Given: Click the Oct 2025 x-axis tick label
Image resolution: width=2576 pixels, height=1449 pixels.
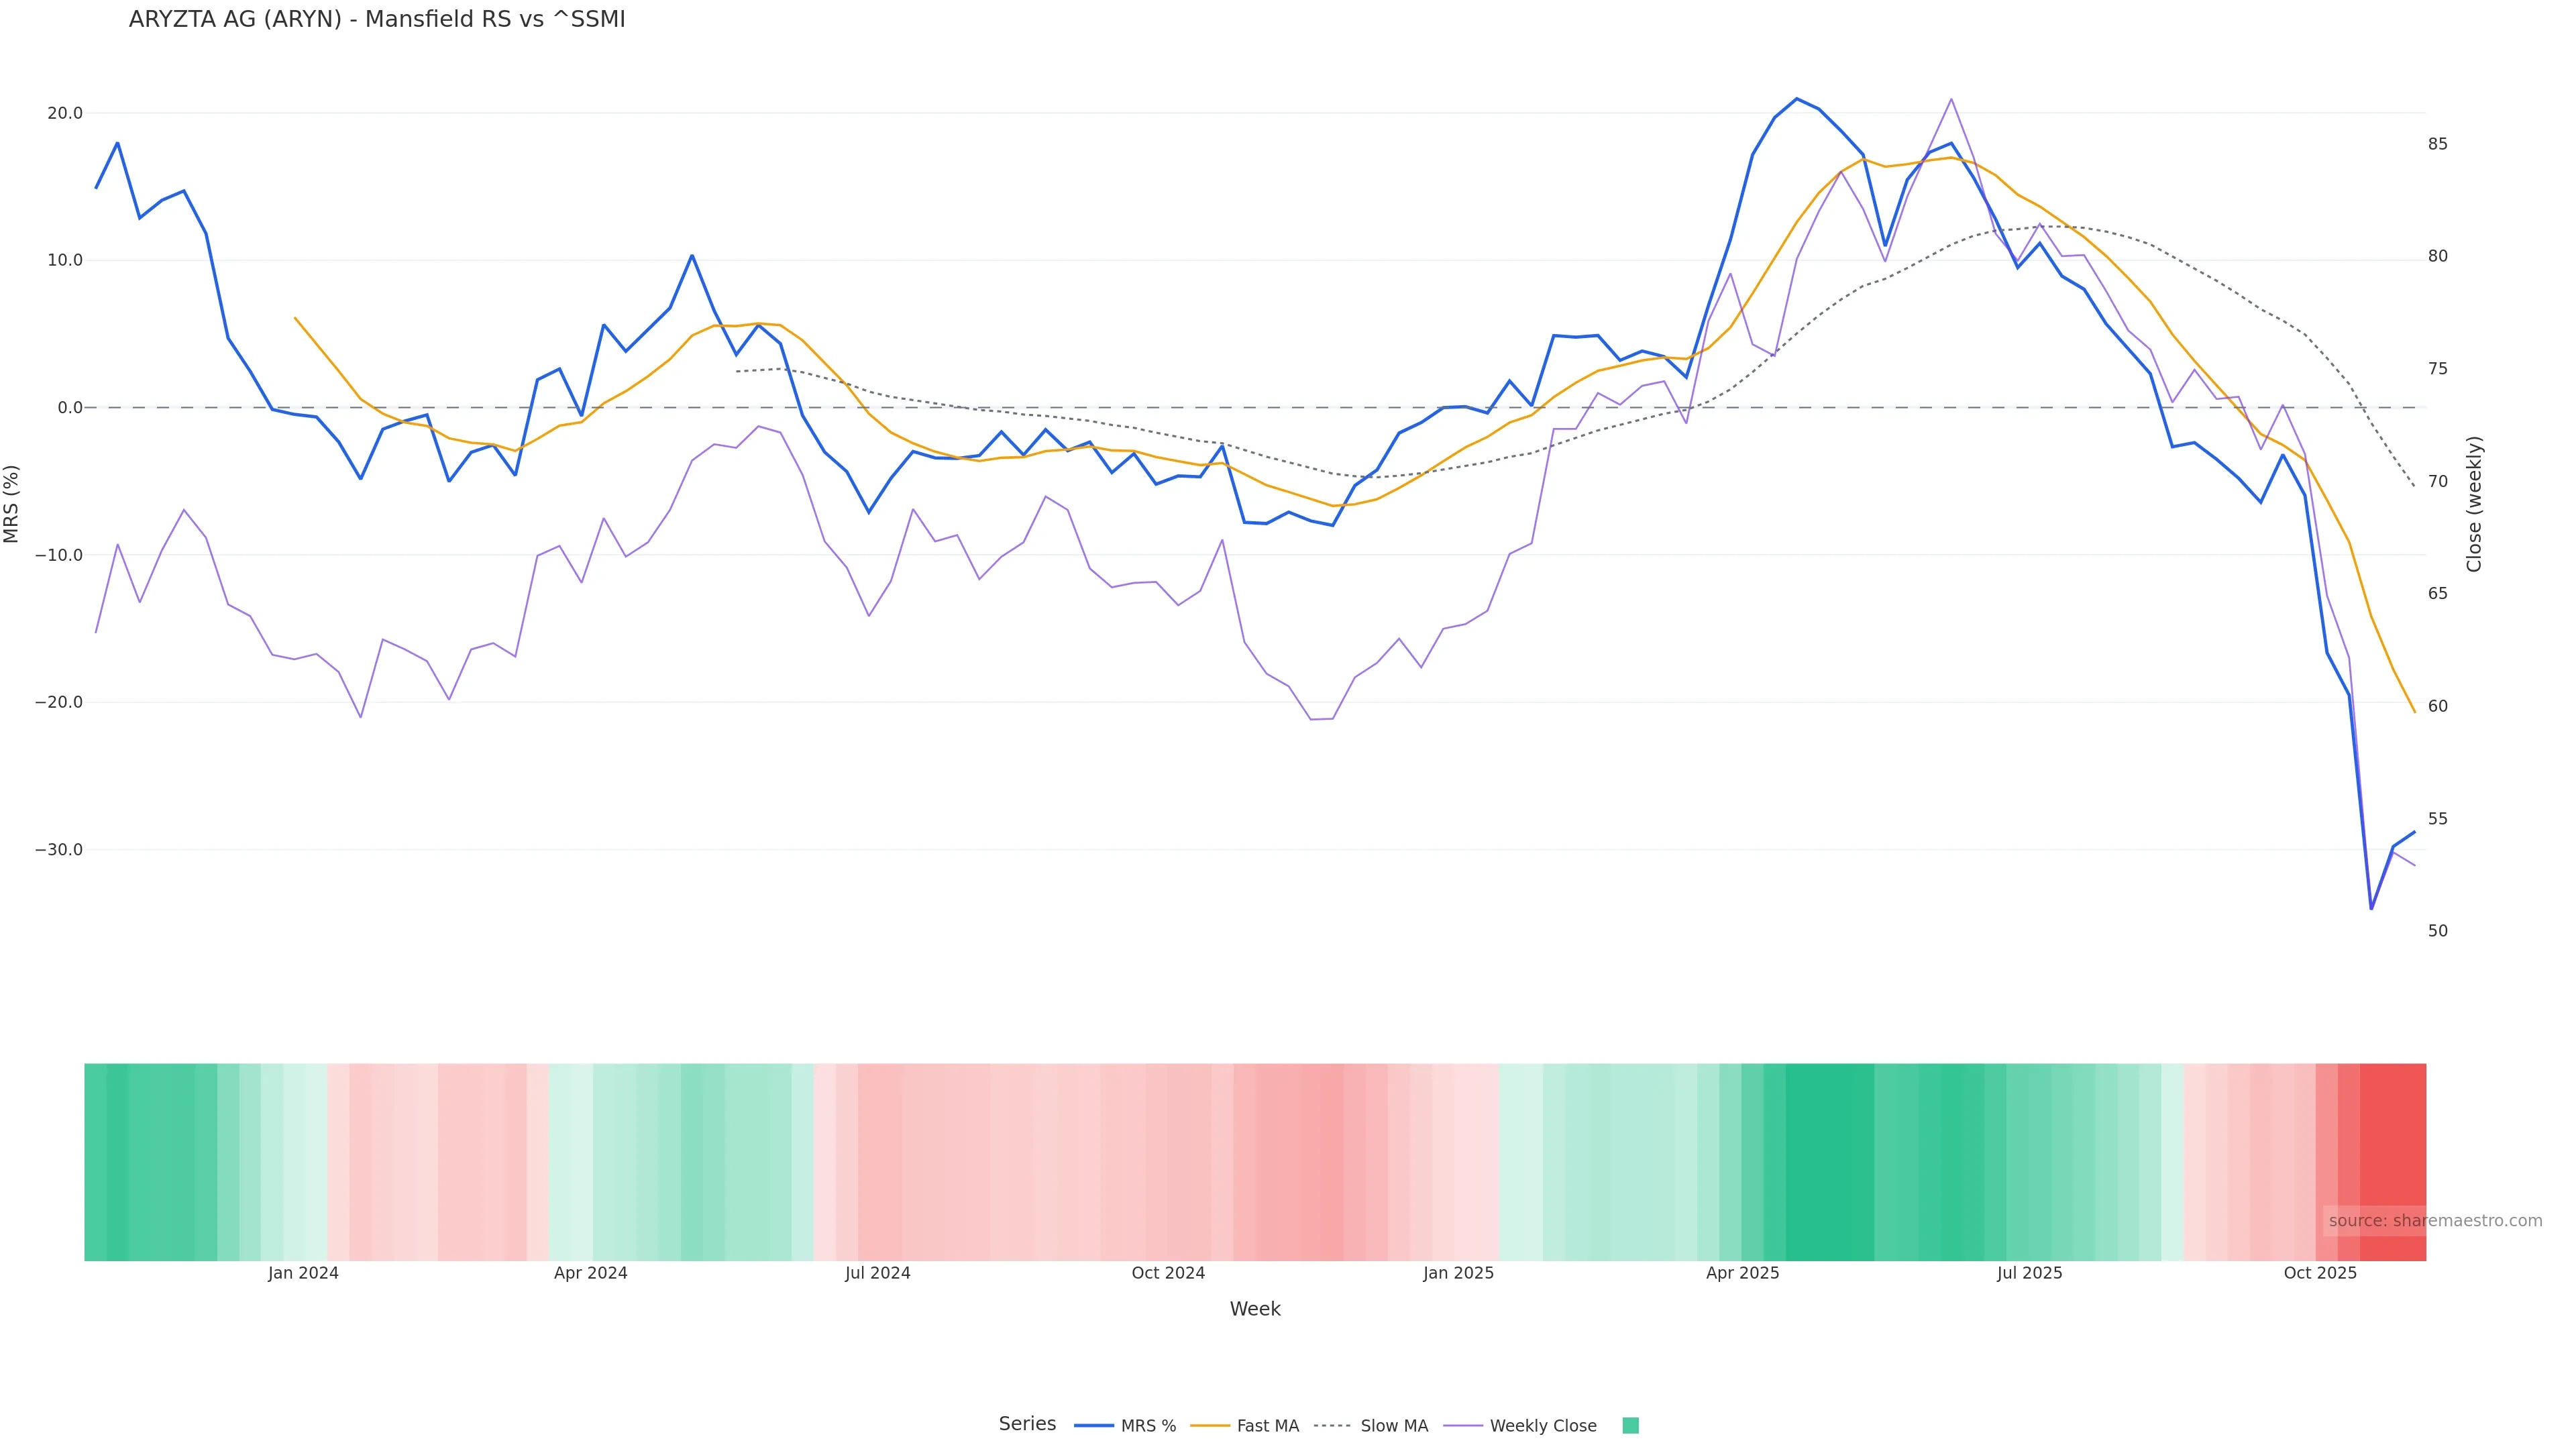Looking at the screenshot, I should click(2320, 1273).
